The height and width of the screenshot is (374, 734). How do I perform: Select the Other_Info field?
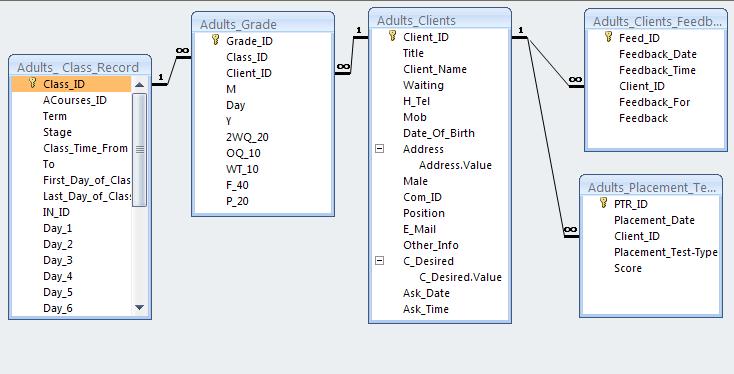point(431,245)
